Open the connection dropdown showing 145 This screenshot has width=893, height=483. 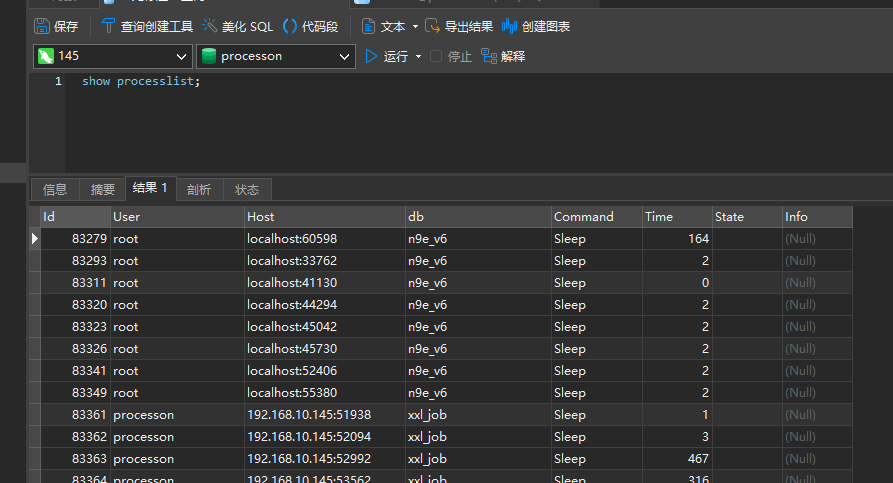(x=113, y=56)
